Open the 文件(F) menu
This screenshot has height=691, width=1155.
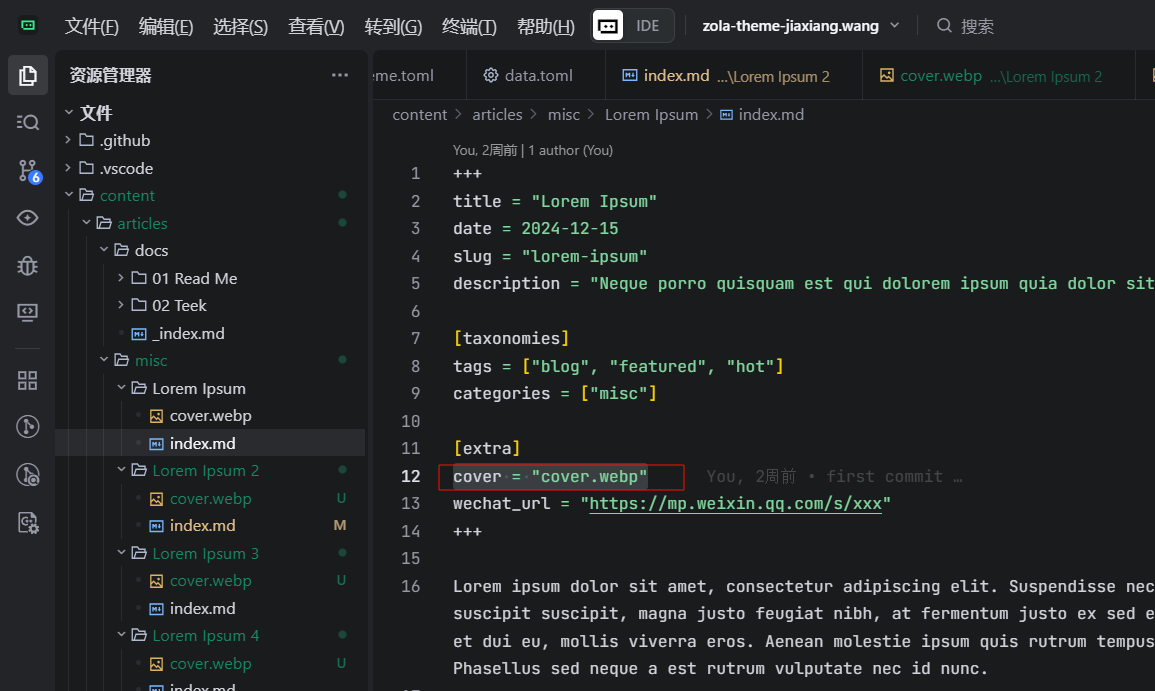tap(92, 27)
